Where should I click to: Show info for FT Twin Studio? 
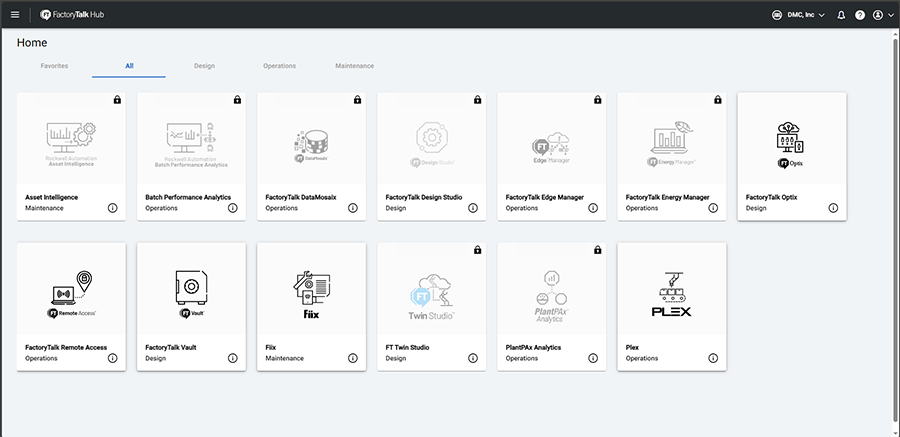click(x=472, y=358)
